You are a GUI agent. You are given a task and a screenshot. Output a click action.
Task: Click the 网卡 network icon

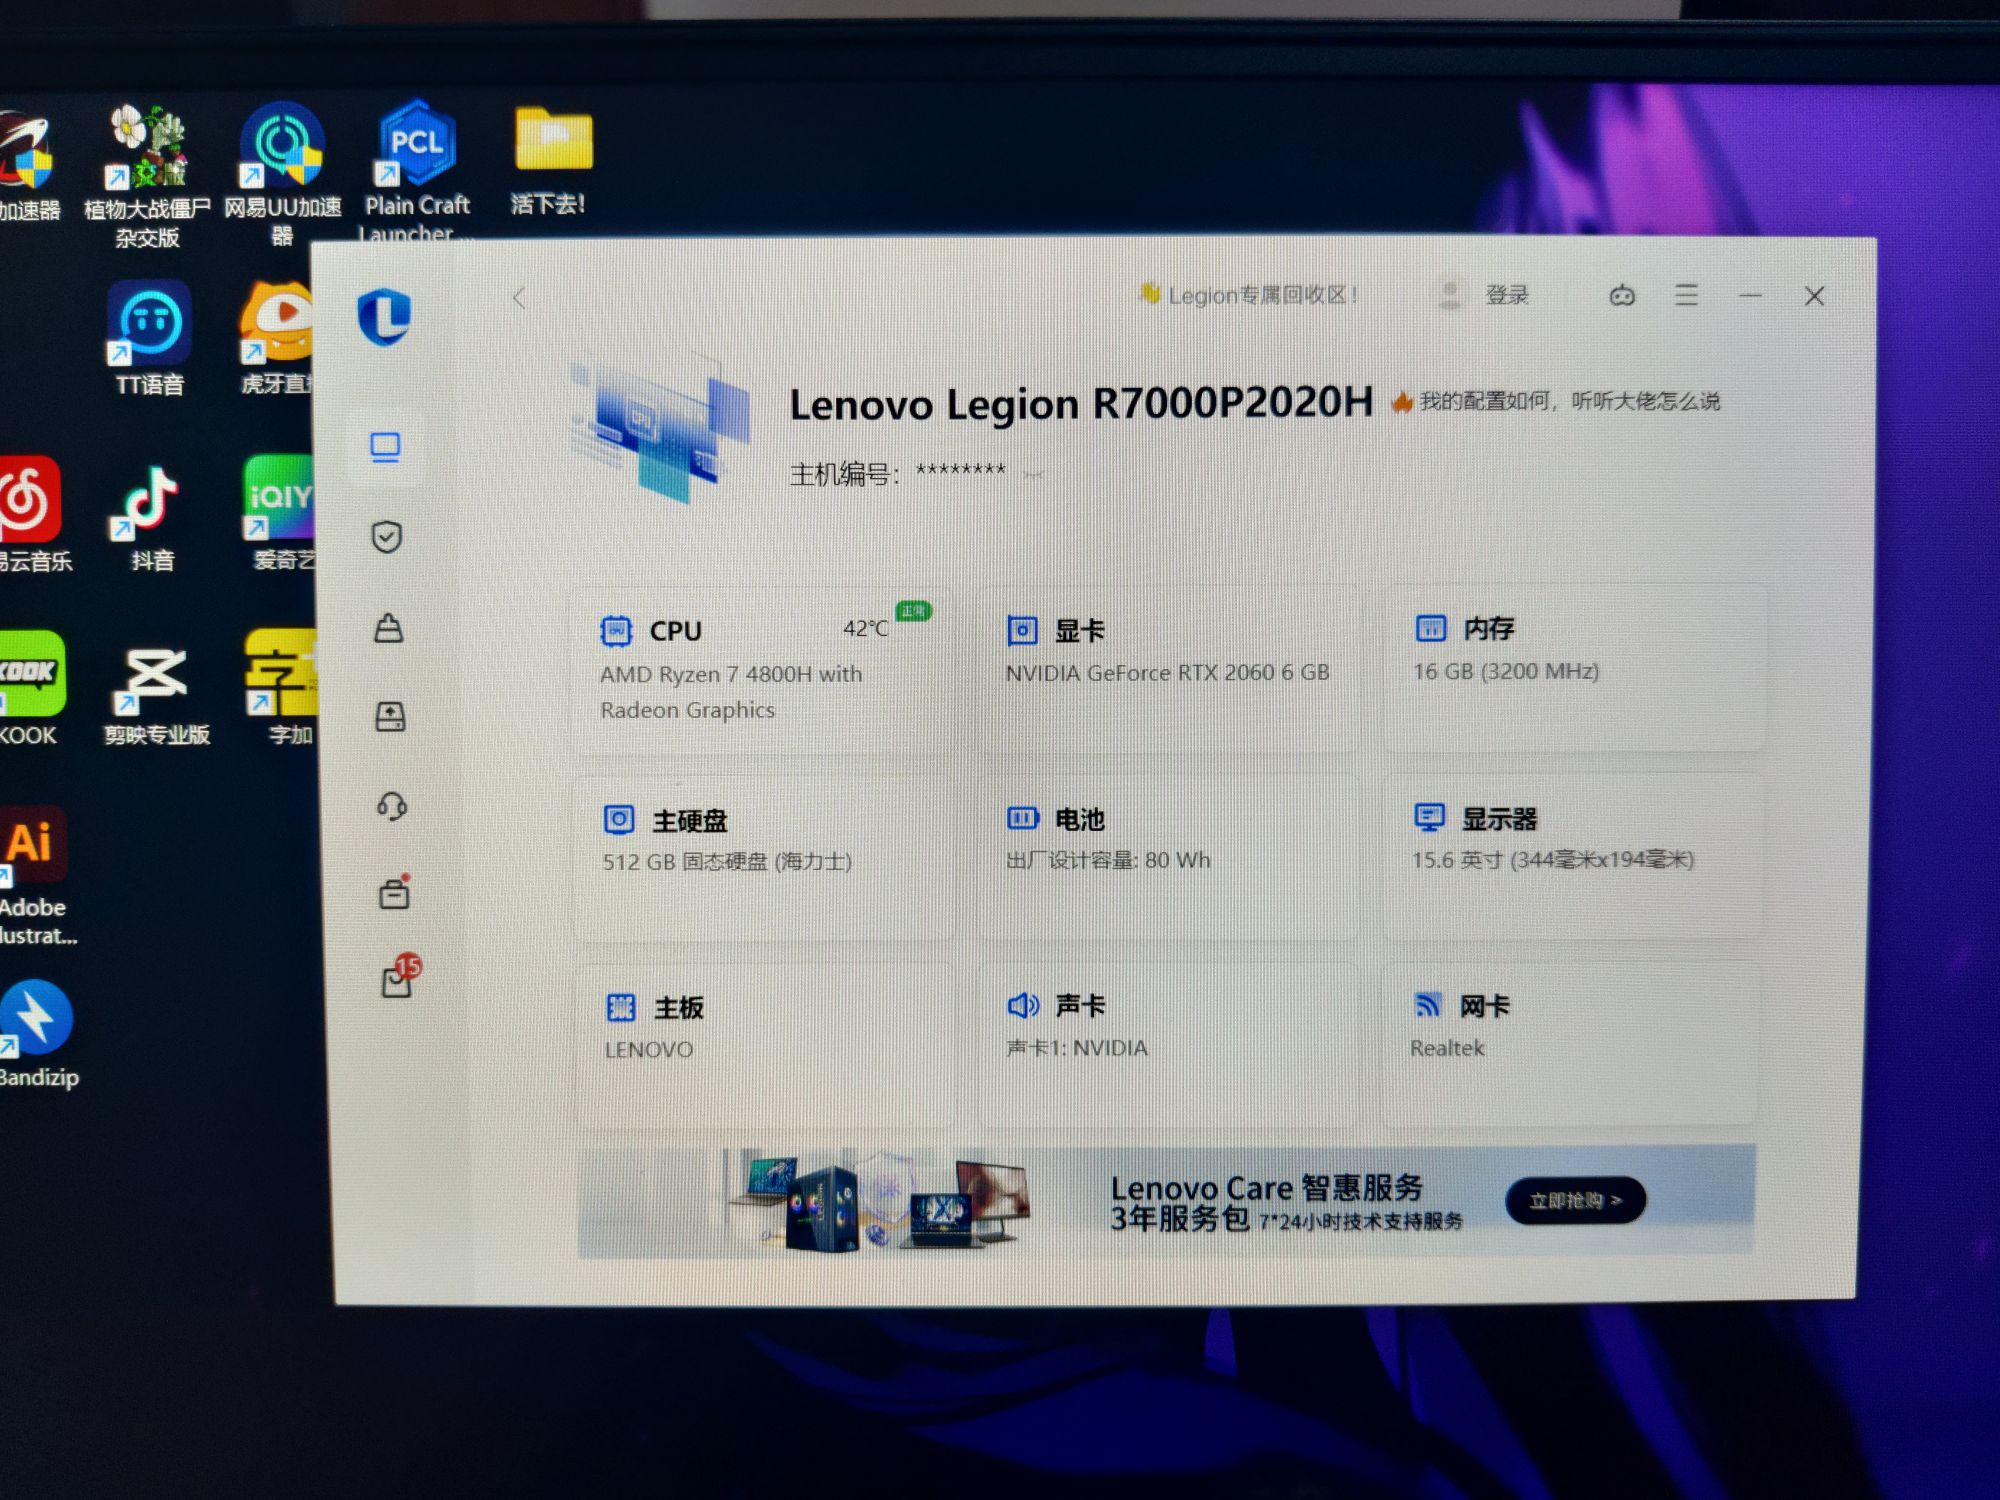pyautogui.click(x=1428, y=1005)
